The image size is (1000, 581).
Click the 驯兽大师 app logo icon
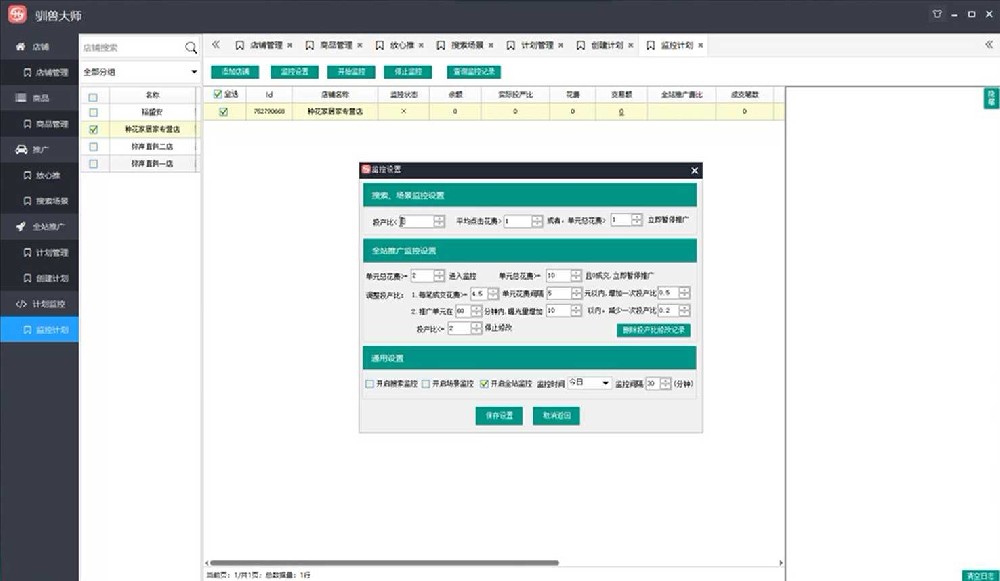17,15
